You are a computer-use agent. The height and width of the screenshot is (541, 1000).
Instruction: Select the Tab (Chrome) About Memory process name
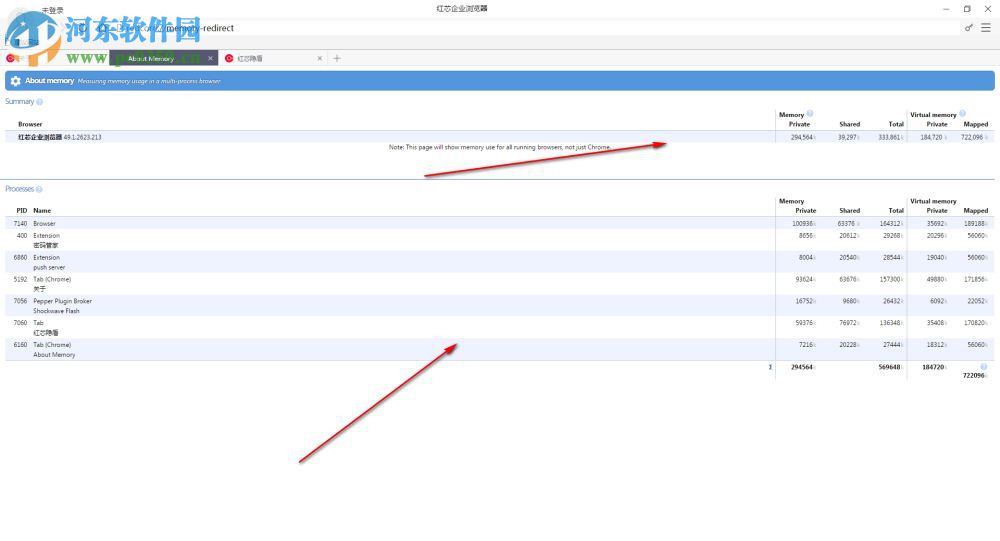point(54,350)
